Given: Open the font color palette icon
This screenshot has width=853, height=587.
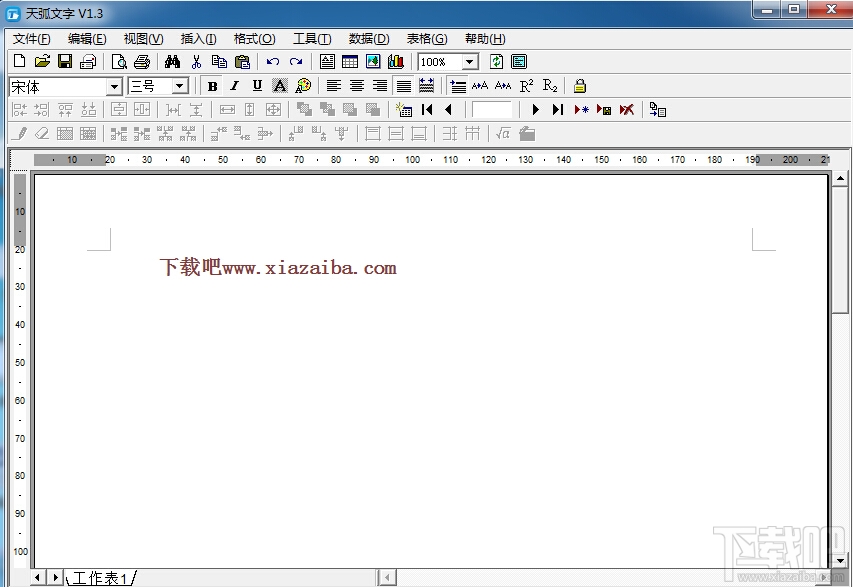Looking at the screenshot, I should pos(303,86).
